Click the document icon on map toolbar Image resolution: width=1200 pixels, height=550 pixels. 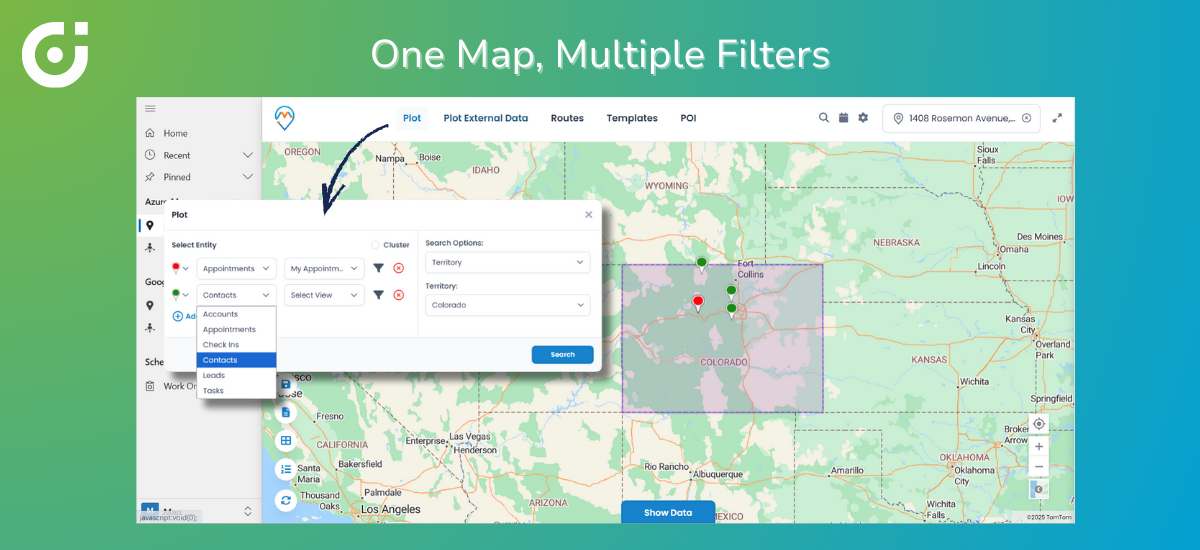pyautogui.click(x=286, y=412)
